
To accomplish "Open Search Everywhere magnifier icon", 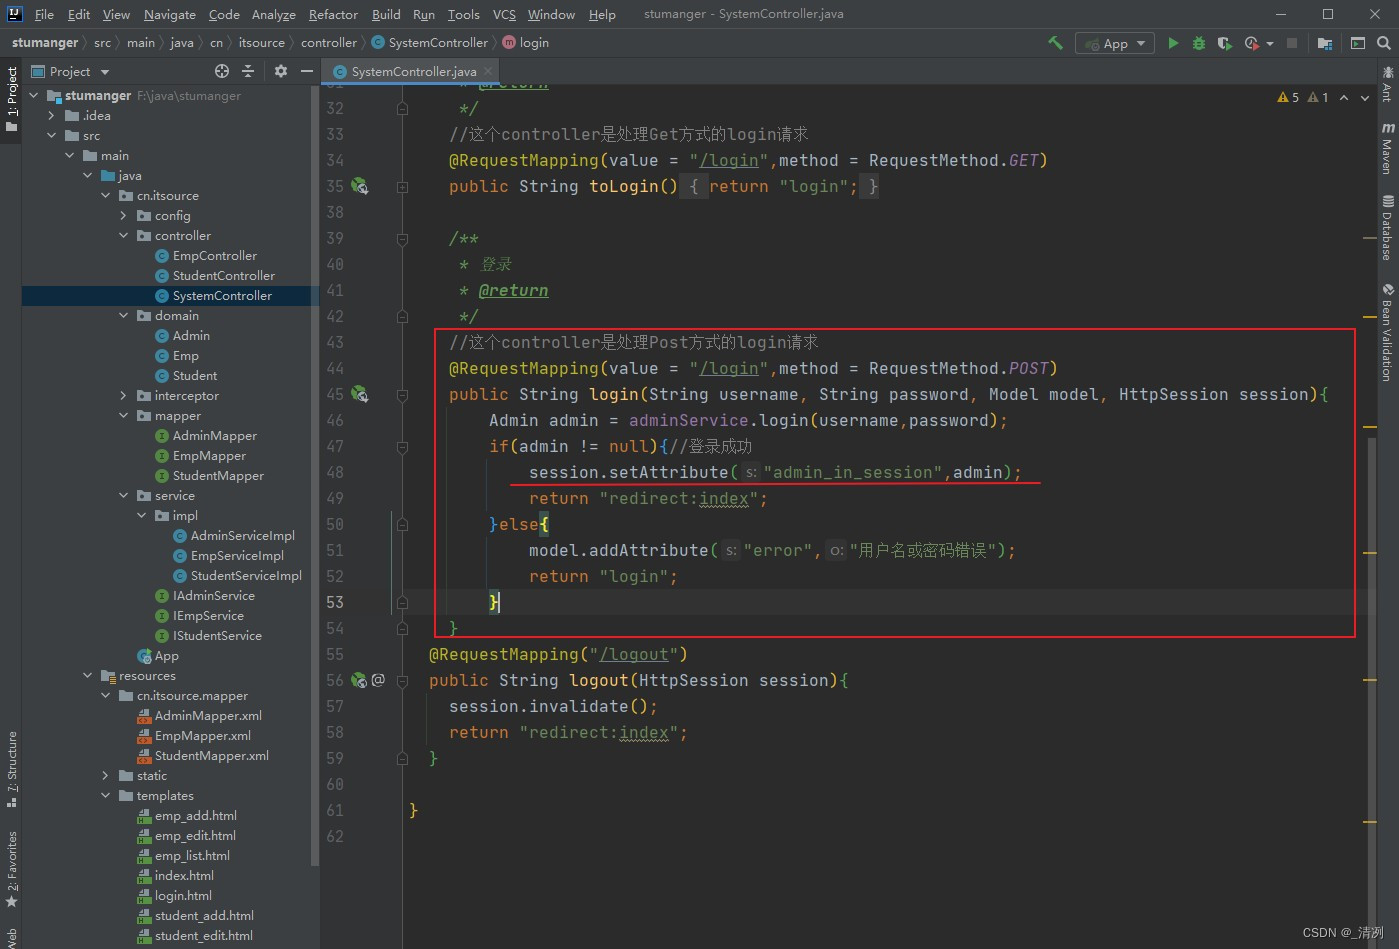I will pyautogui.click(x=1384, y=43).
